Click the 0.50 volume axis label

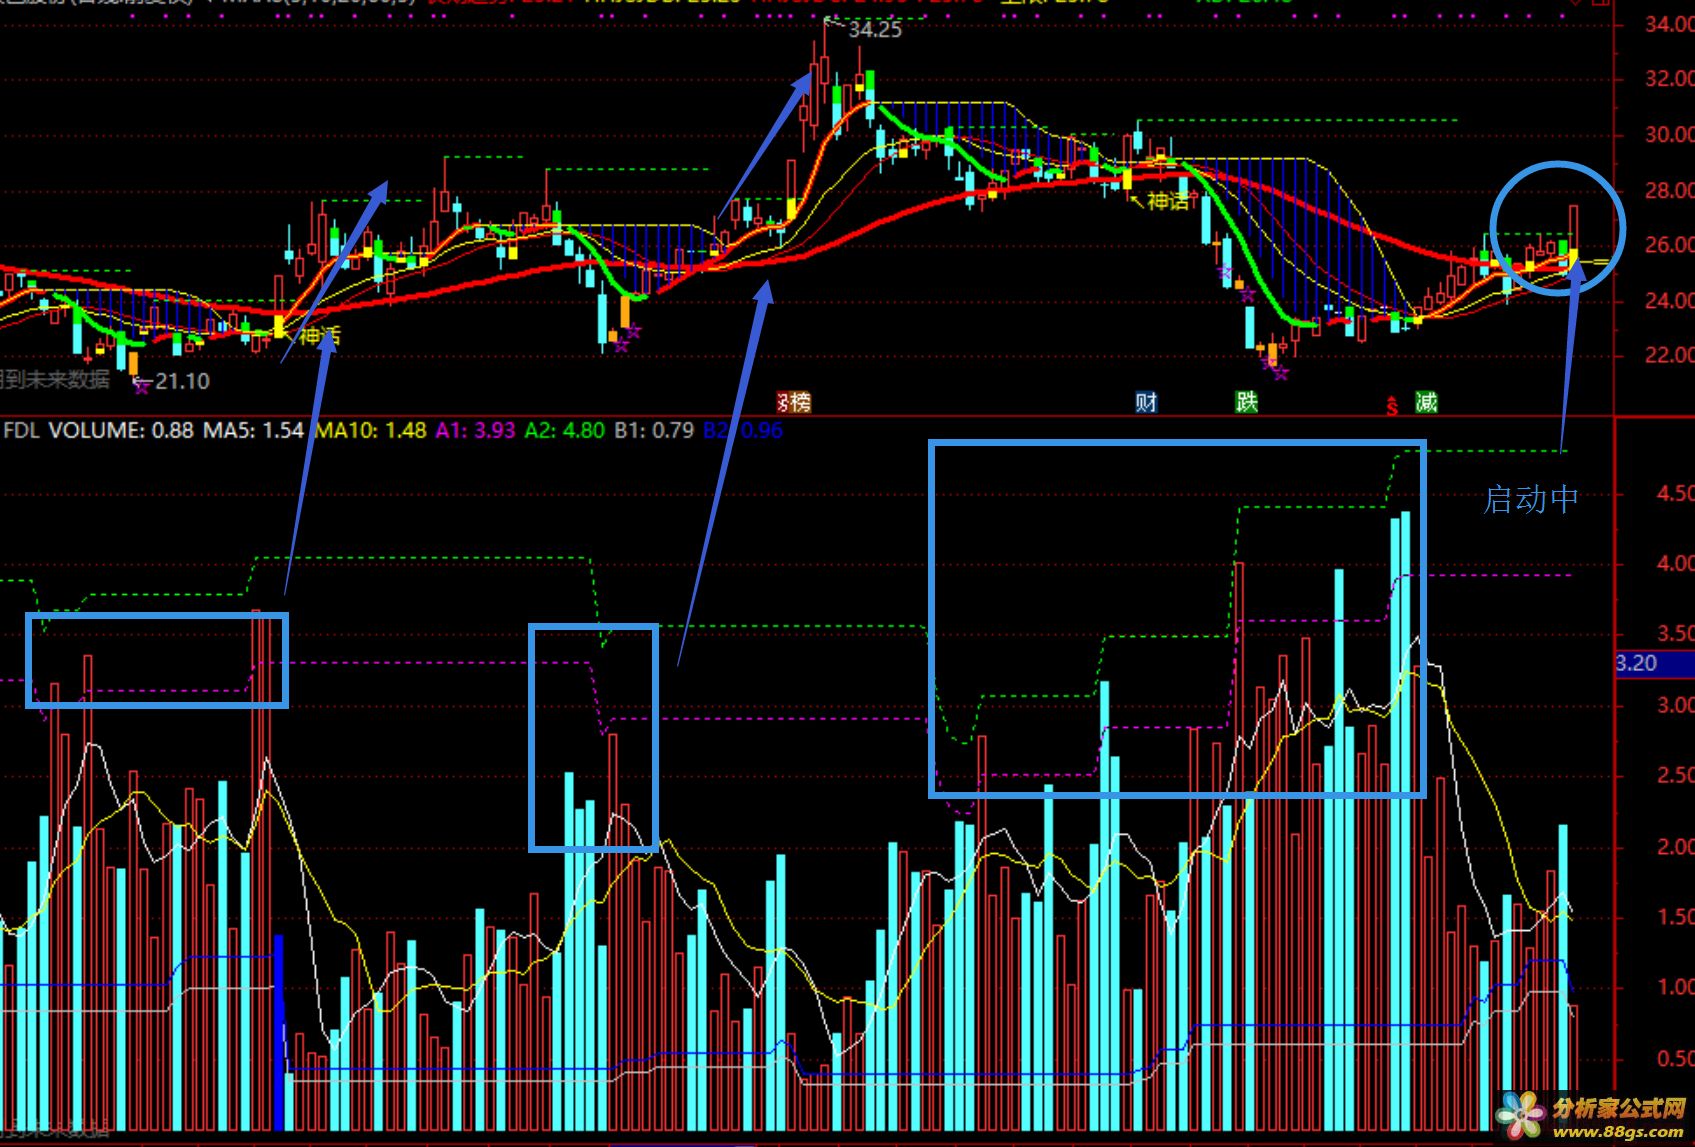click(x=1675, y=1058)
